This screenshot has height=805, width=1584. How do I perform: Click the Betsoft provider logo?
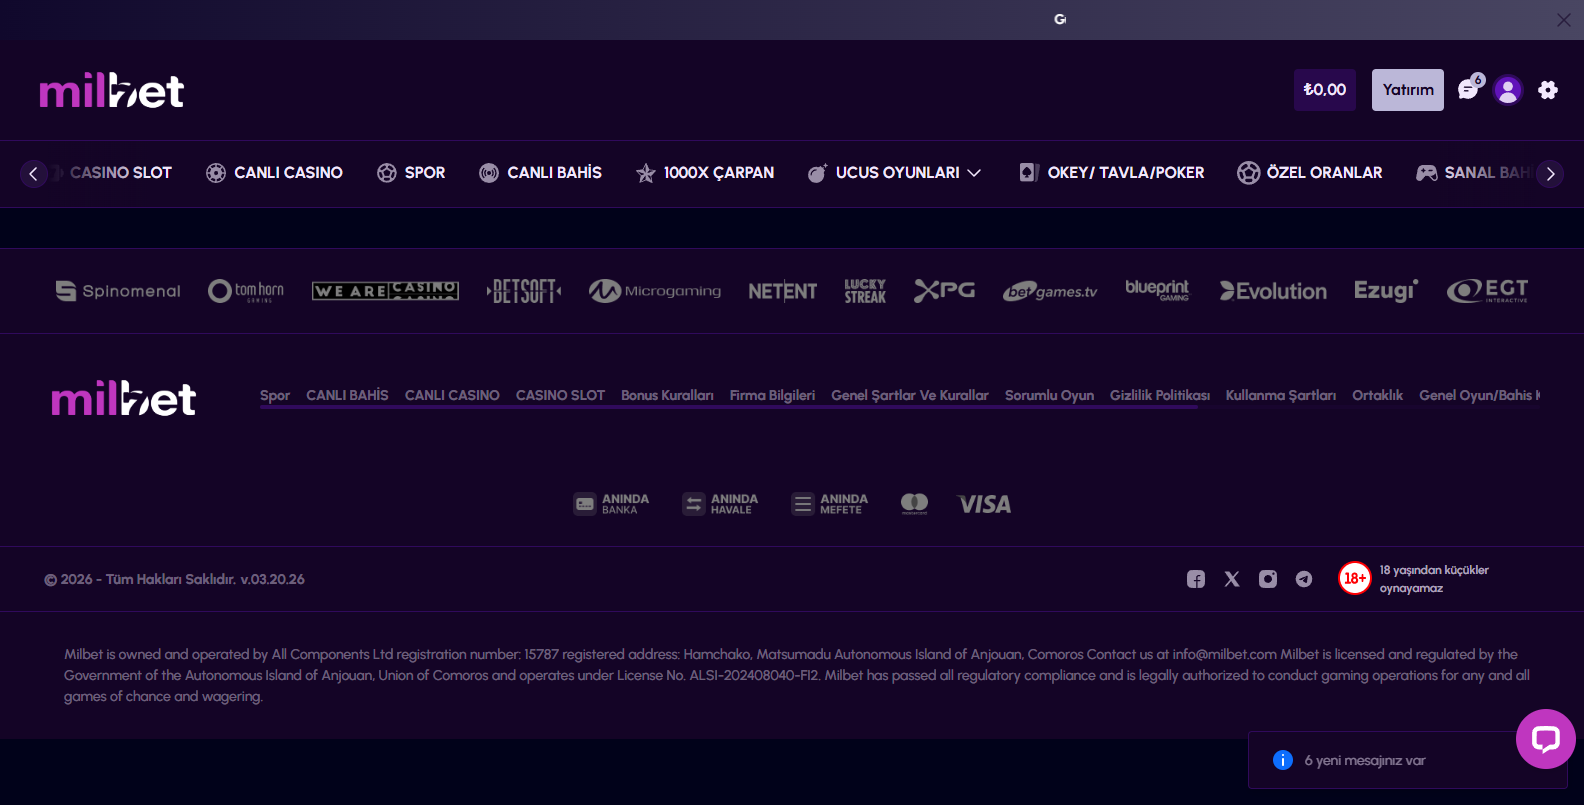524,291
